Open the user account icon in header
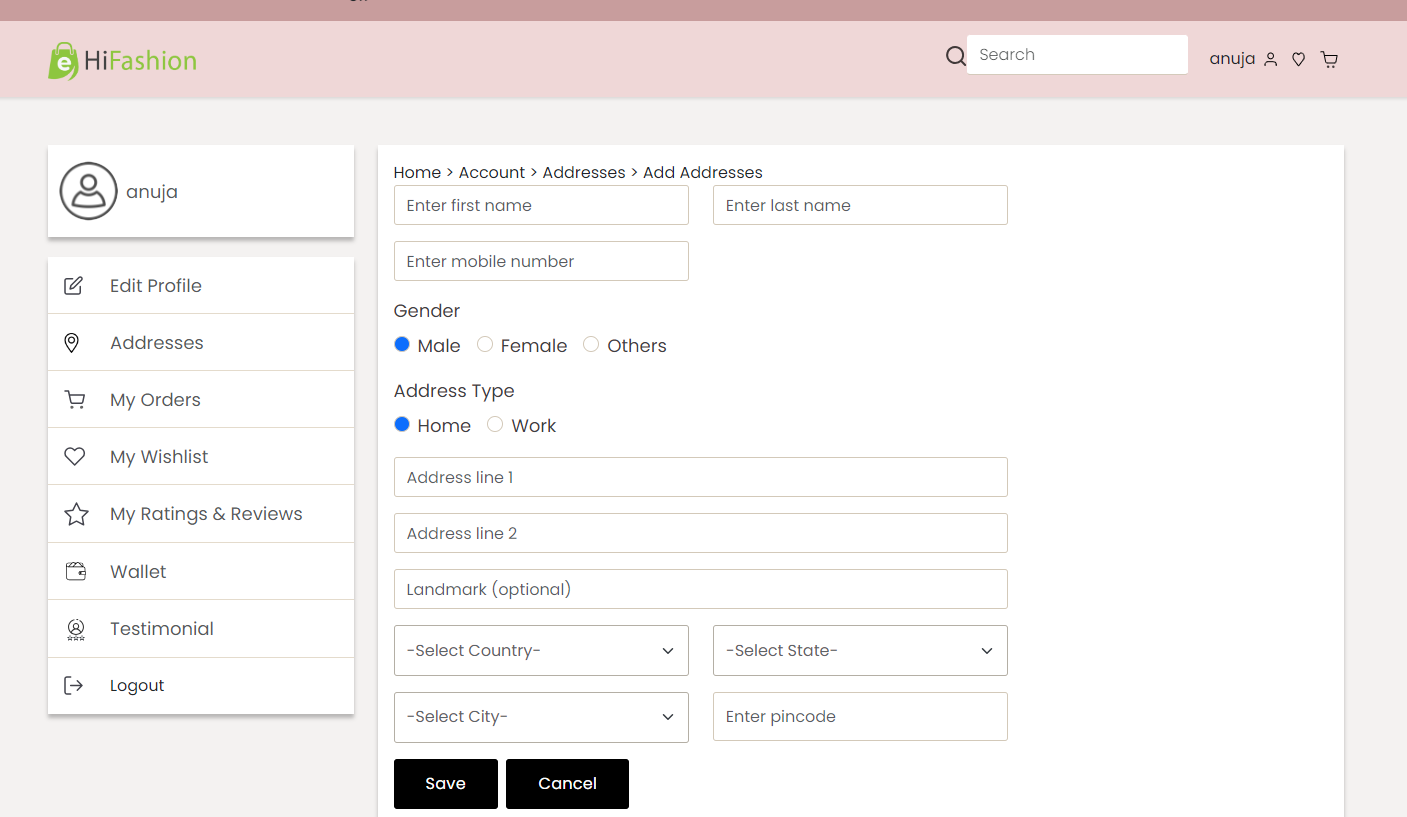 (1271, 60)
